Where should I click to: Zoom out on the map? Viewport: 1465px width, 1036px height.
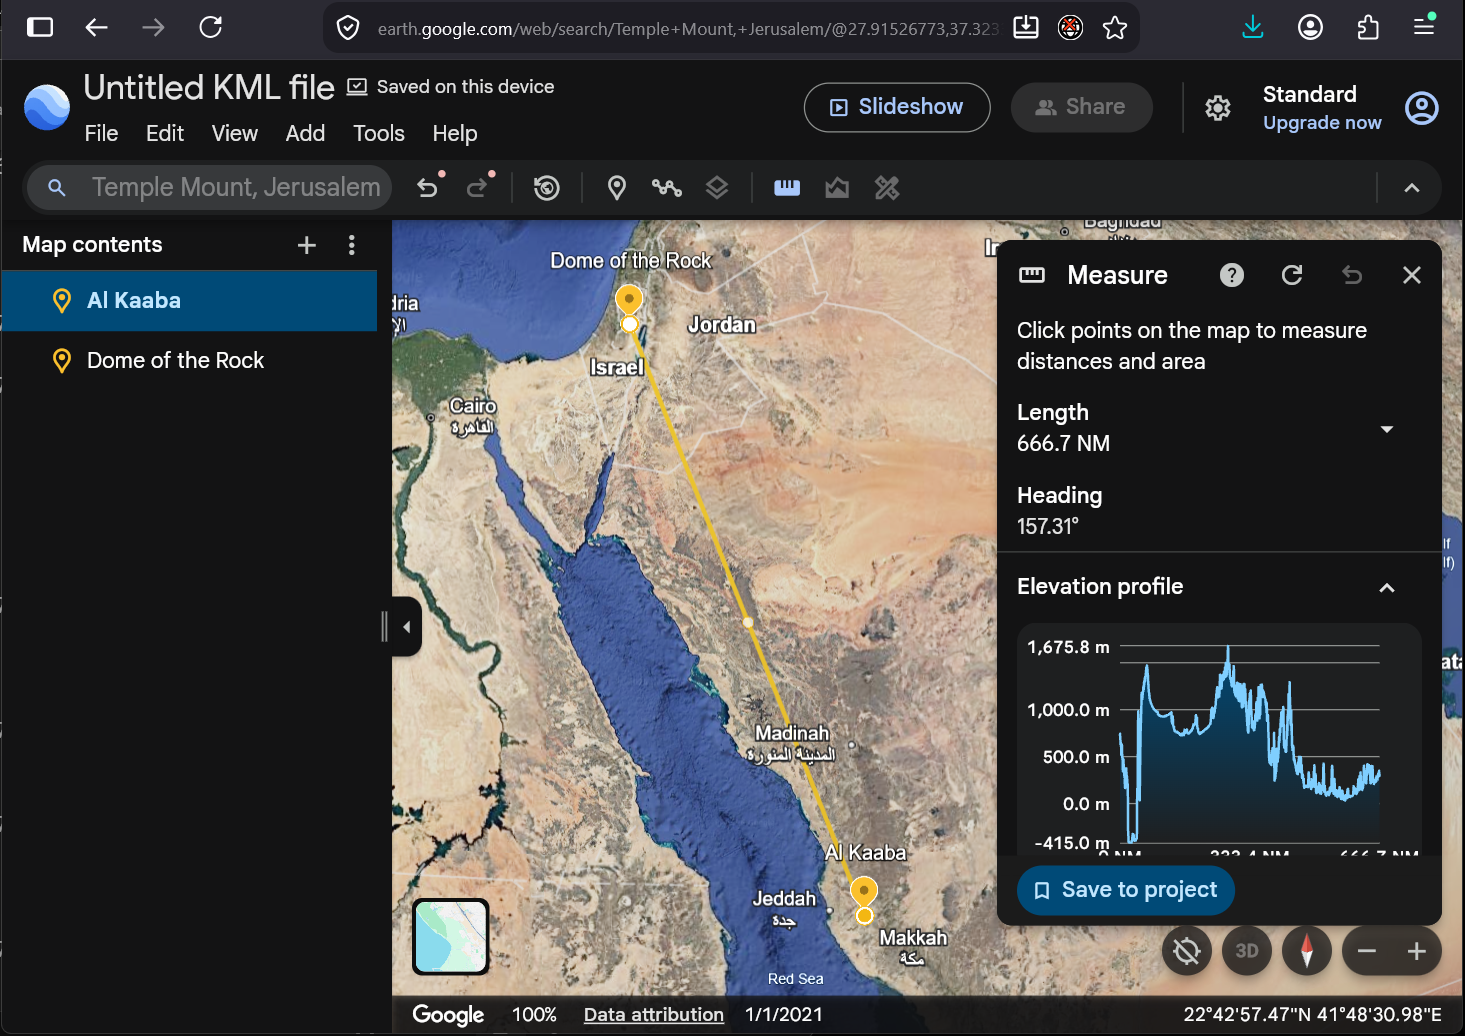click(x=1367, y=951)
